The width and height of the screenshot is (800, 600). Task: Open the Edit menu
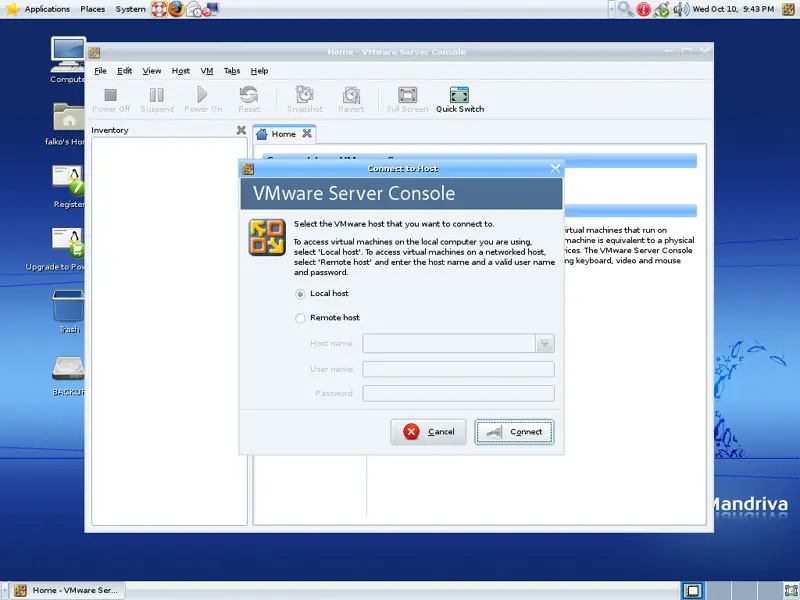(x=124, y=71)
